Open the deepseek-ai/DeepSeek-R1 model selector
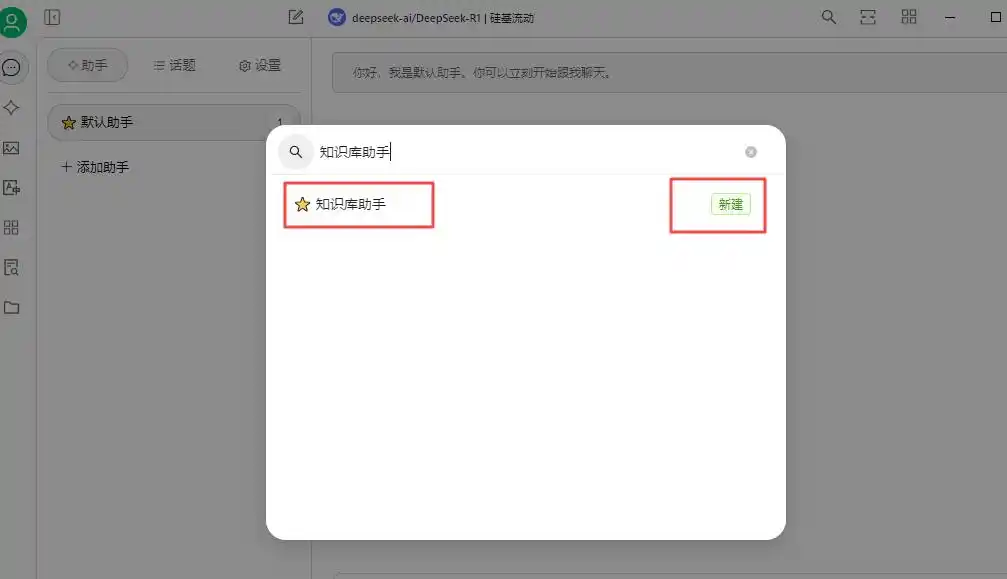The image size is (1007, 579). pyautogui.click(x=431, y=18)
